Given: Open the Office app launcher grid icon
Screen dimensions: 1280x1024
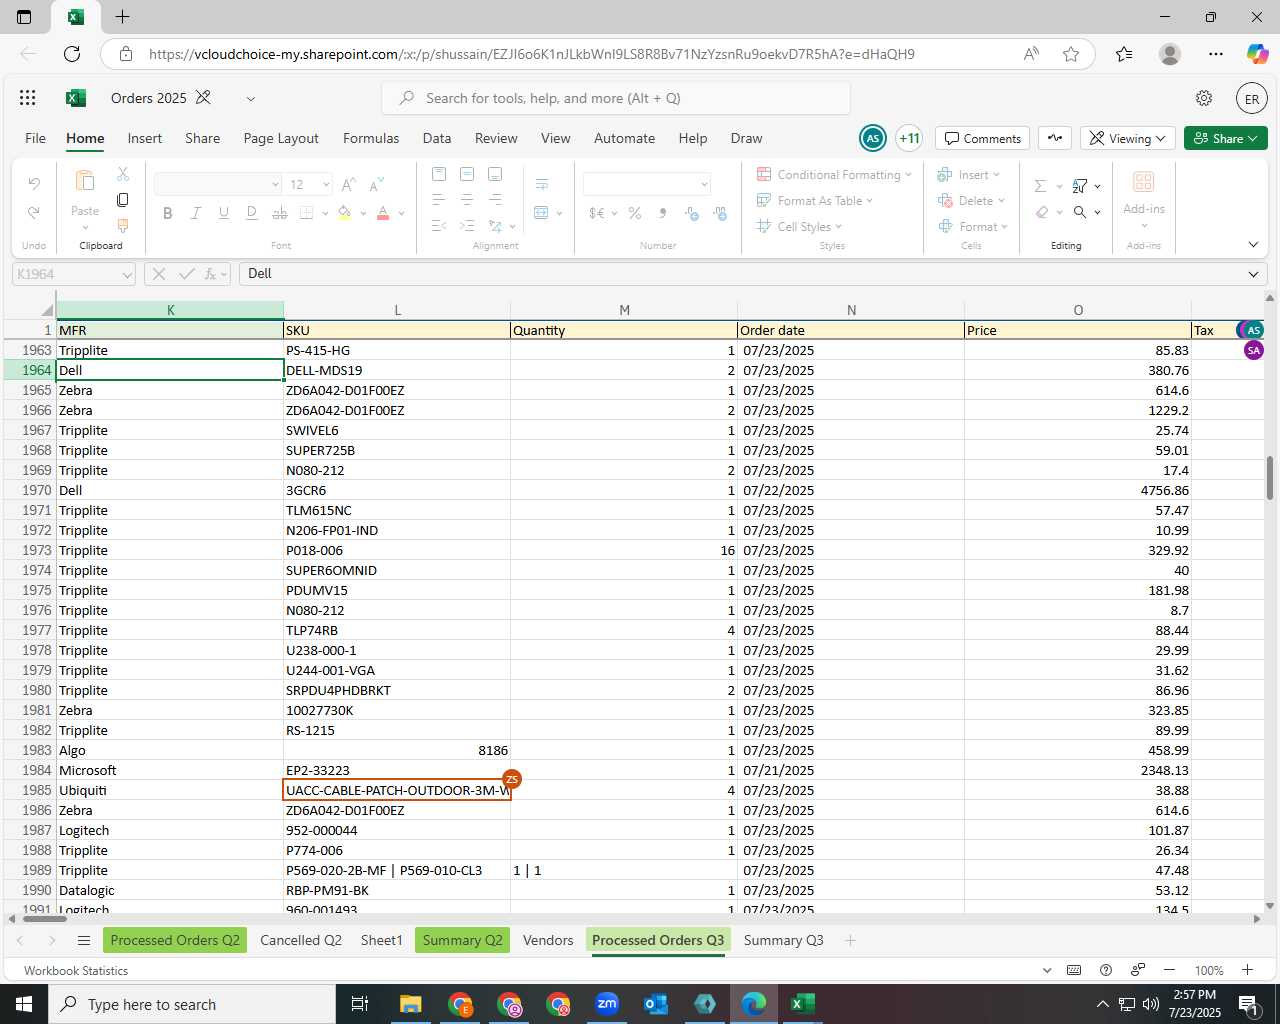Looking at the screenshot, I should pos(28,98).
